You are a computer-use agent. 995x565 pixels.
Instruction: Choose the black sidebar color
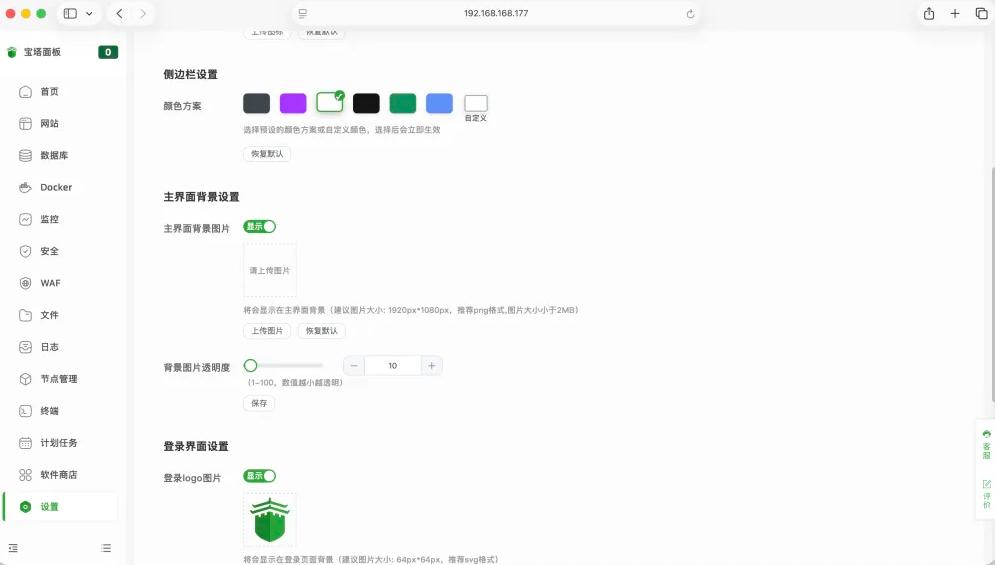(366, 103)
